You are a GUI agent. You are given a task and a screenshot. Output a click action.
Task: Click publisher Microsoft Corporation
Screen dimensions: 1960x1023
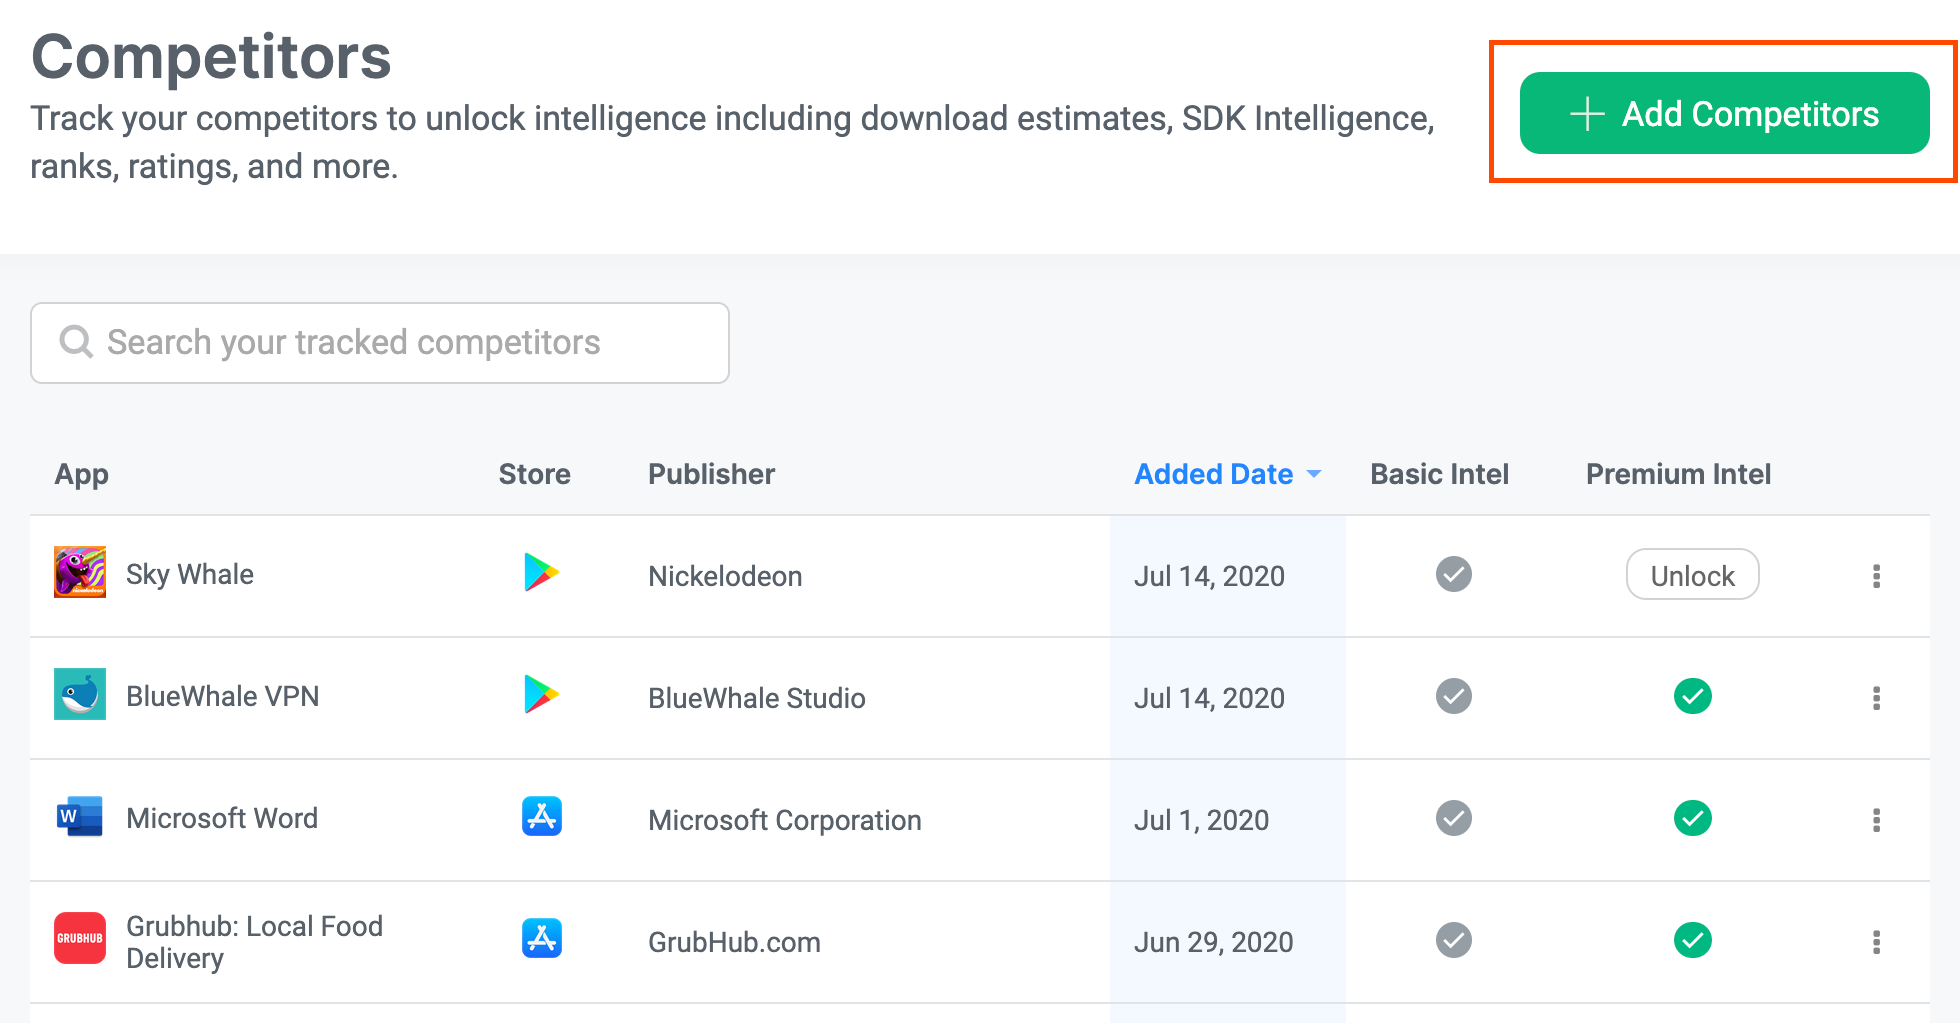785,820
